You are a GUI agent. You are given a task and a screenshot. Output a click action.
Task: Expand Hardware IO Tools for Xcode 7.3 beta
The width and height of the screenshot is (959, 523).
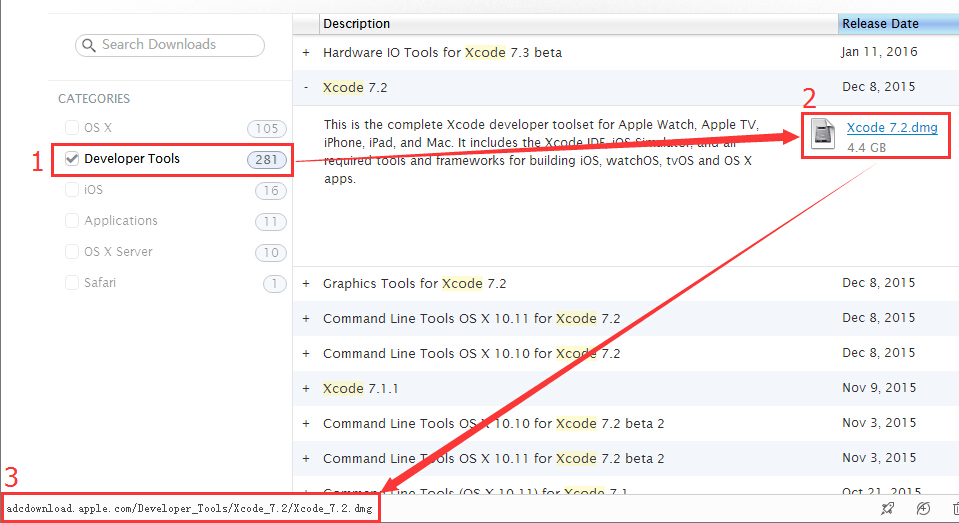pos(306,53)
